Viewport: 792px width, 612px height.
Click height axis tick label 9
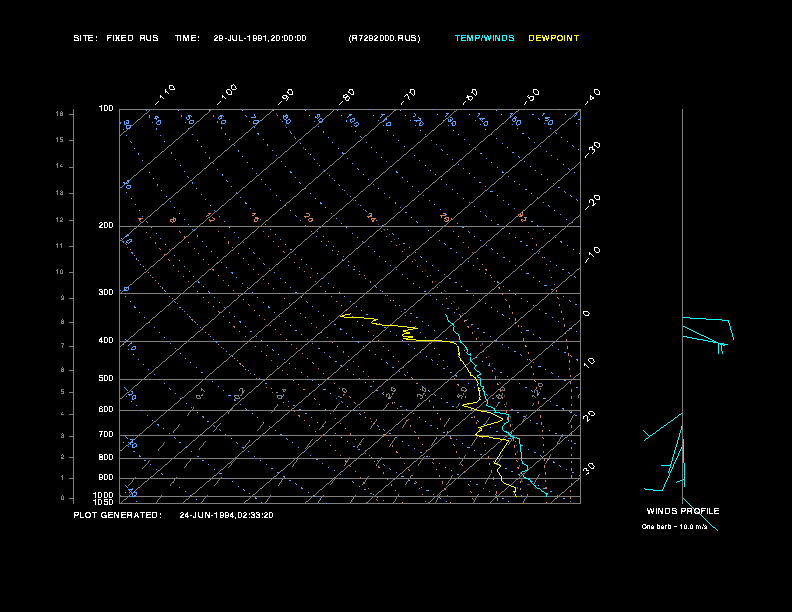63,298
